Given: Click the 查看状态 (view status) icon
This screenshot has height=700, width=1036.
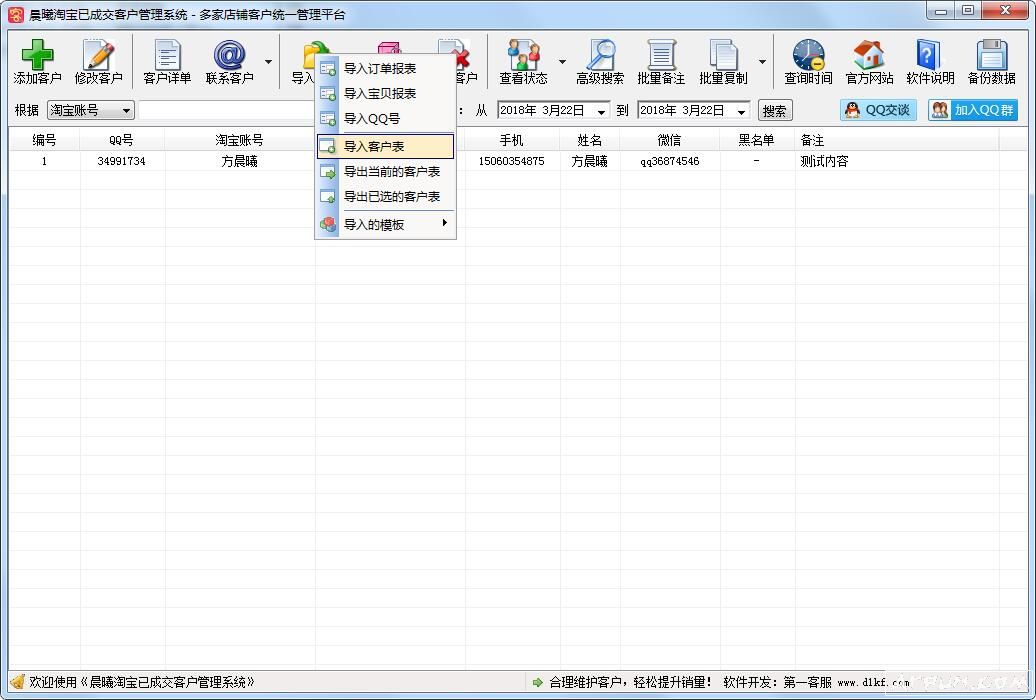Looking at the screenshot, I should pos(523,61).
